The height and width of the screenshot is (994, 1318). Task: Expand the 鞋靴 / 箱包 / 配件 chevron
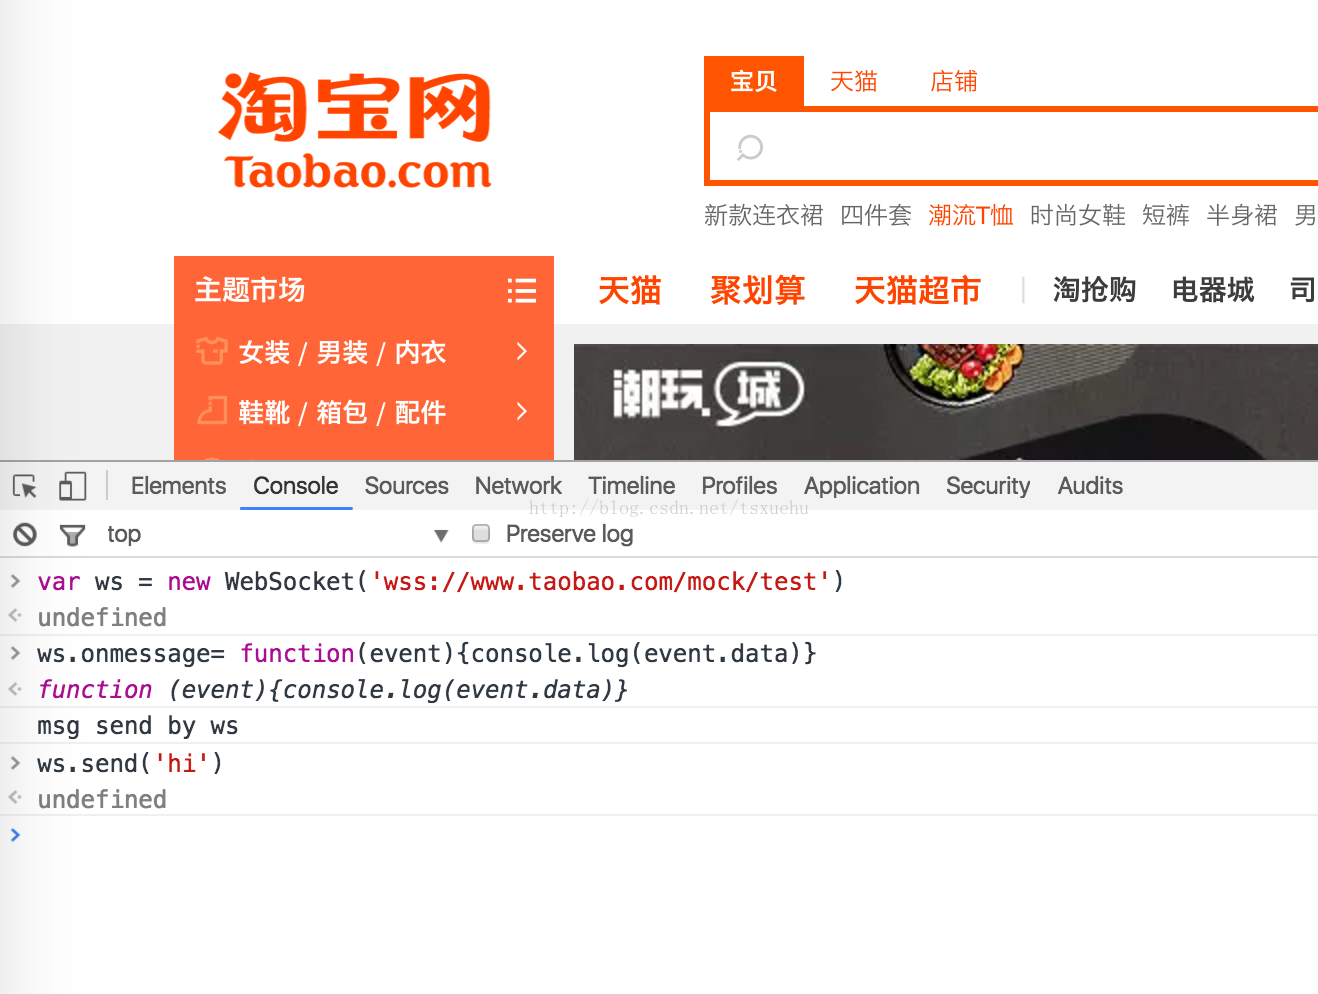pyautogui.click(x=521, y=411)
